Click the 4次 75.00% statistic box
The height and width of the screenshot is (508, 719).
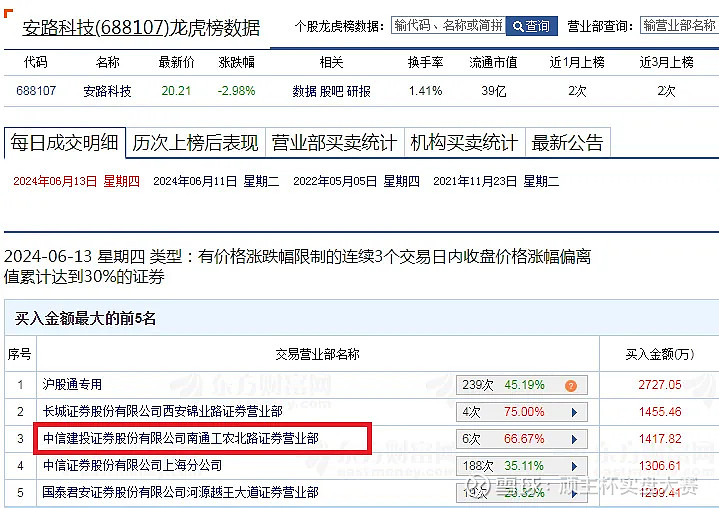click(x=522, y=412)
